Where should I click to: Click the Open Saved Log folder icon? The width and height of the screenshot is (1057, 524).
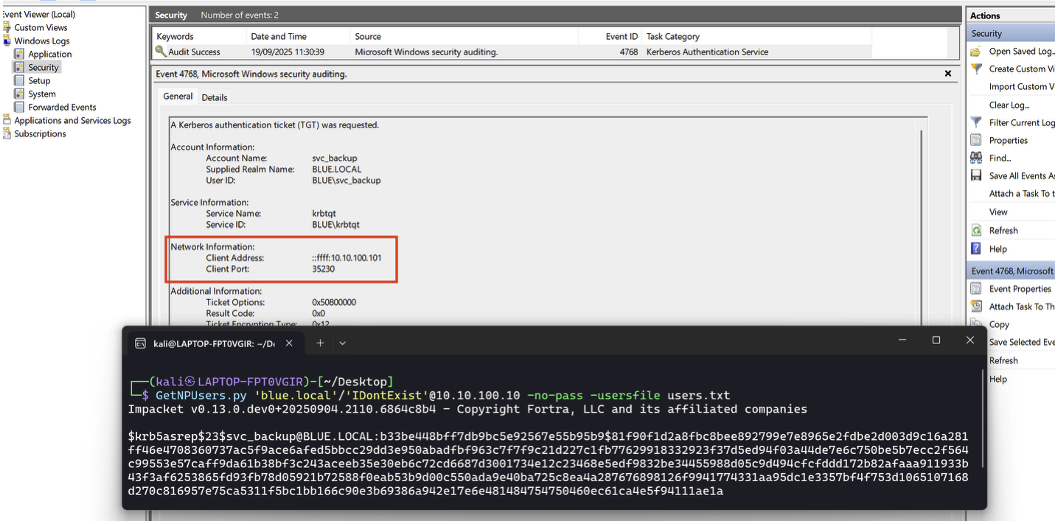click(x=975, y=51)
